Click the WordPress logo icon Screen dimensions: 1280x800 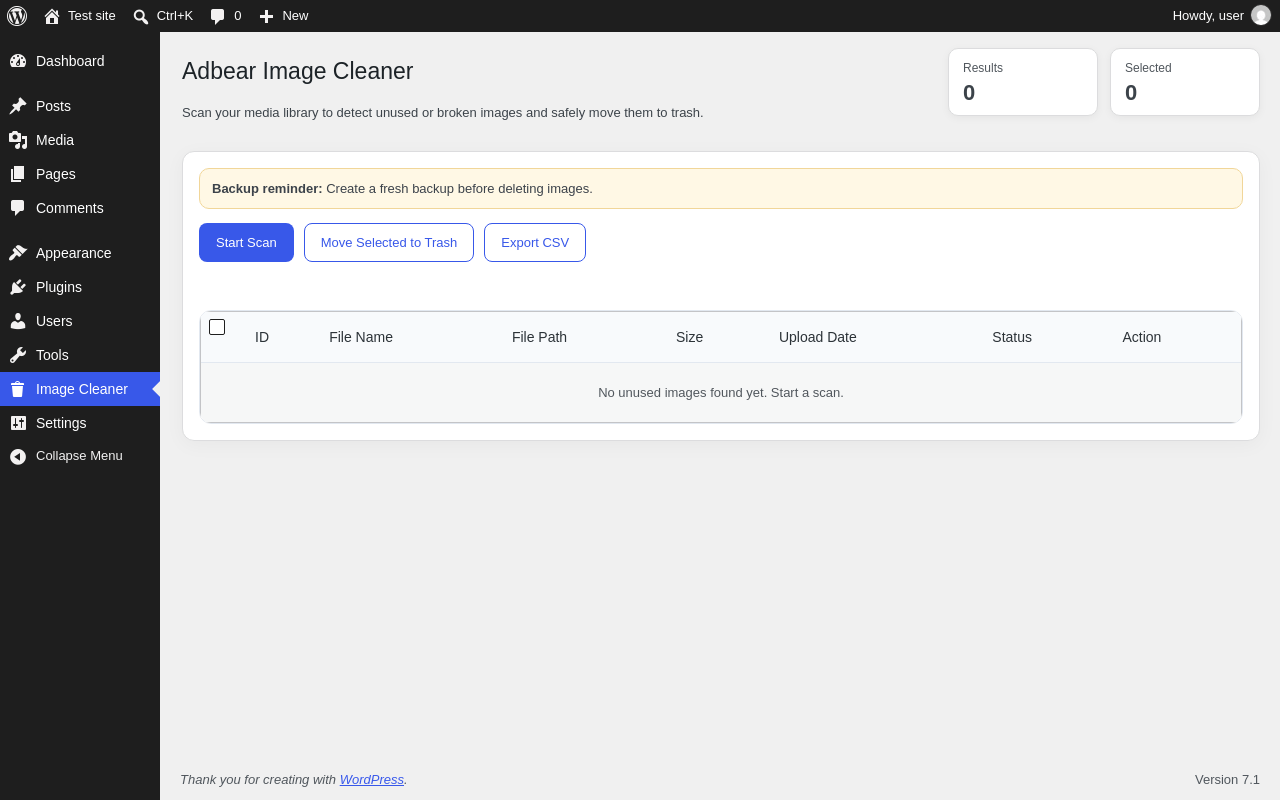point(17,16)
